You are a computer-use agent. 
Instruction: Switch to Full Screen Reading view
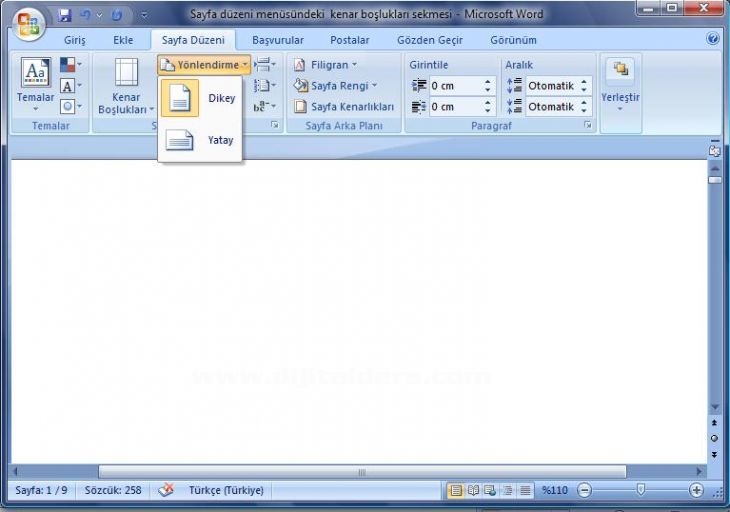click(473, 490)
